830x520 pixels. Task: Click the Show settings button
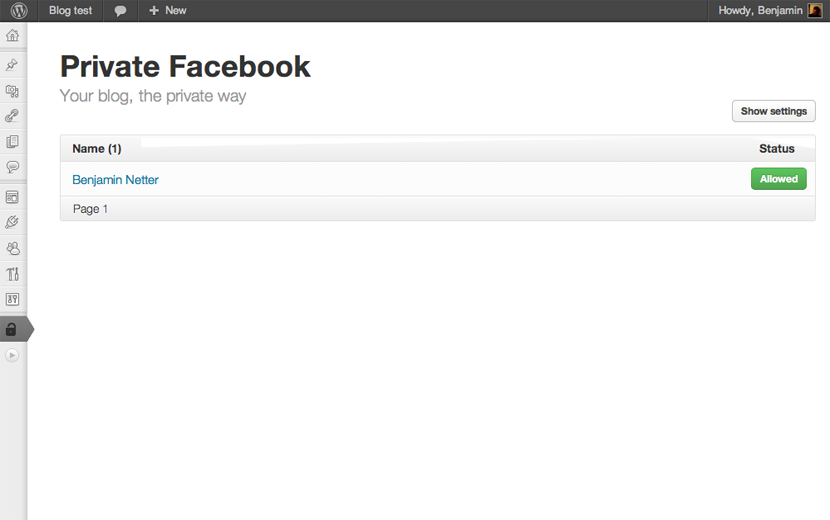point(773,111)
